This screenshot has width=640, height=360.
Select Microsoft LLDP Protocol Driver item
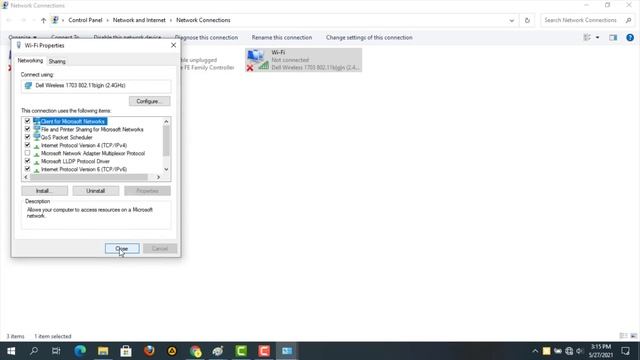click(x=76, y=161)
